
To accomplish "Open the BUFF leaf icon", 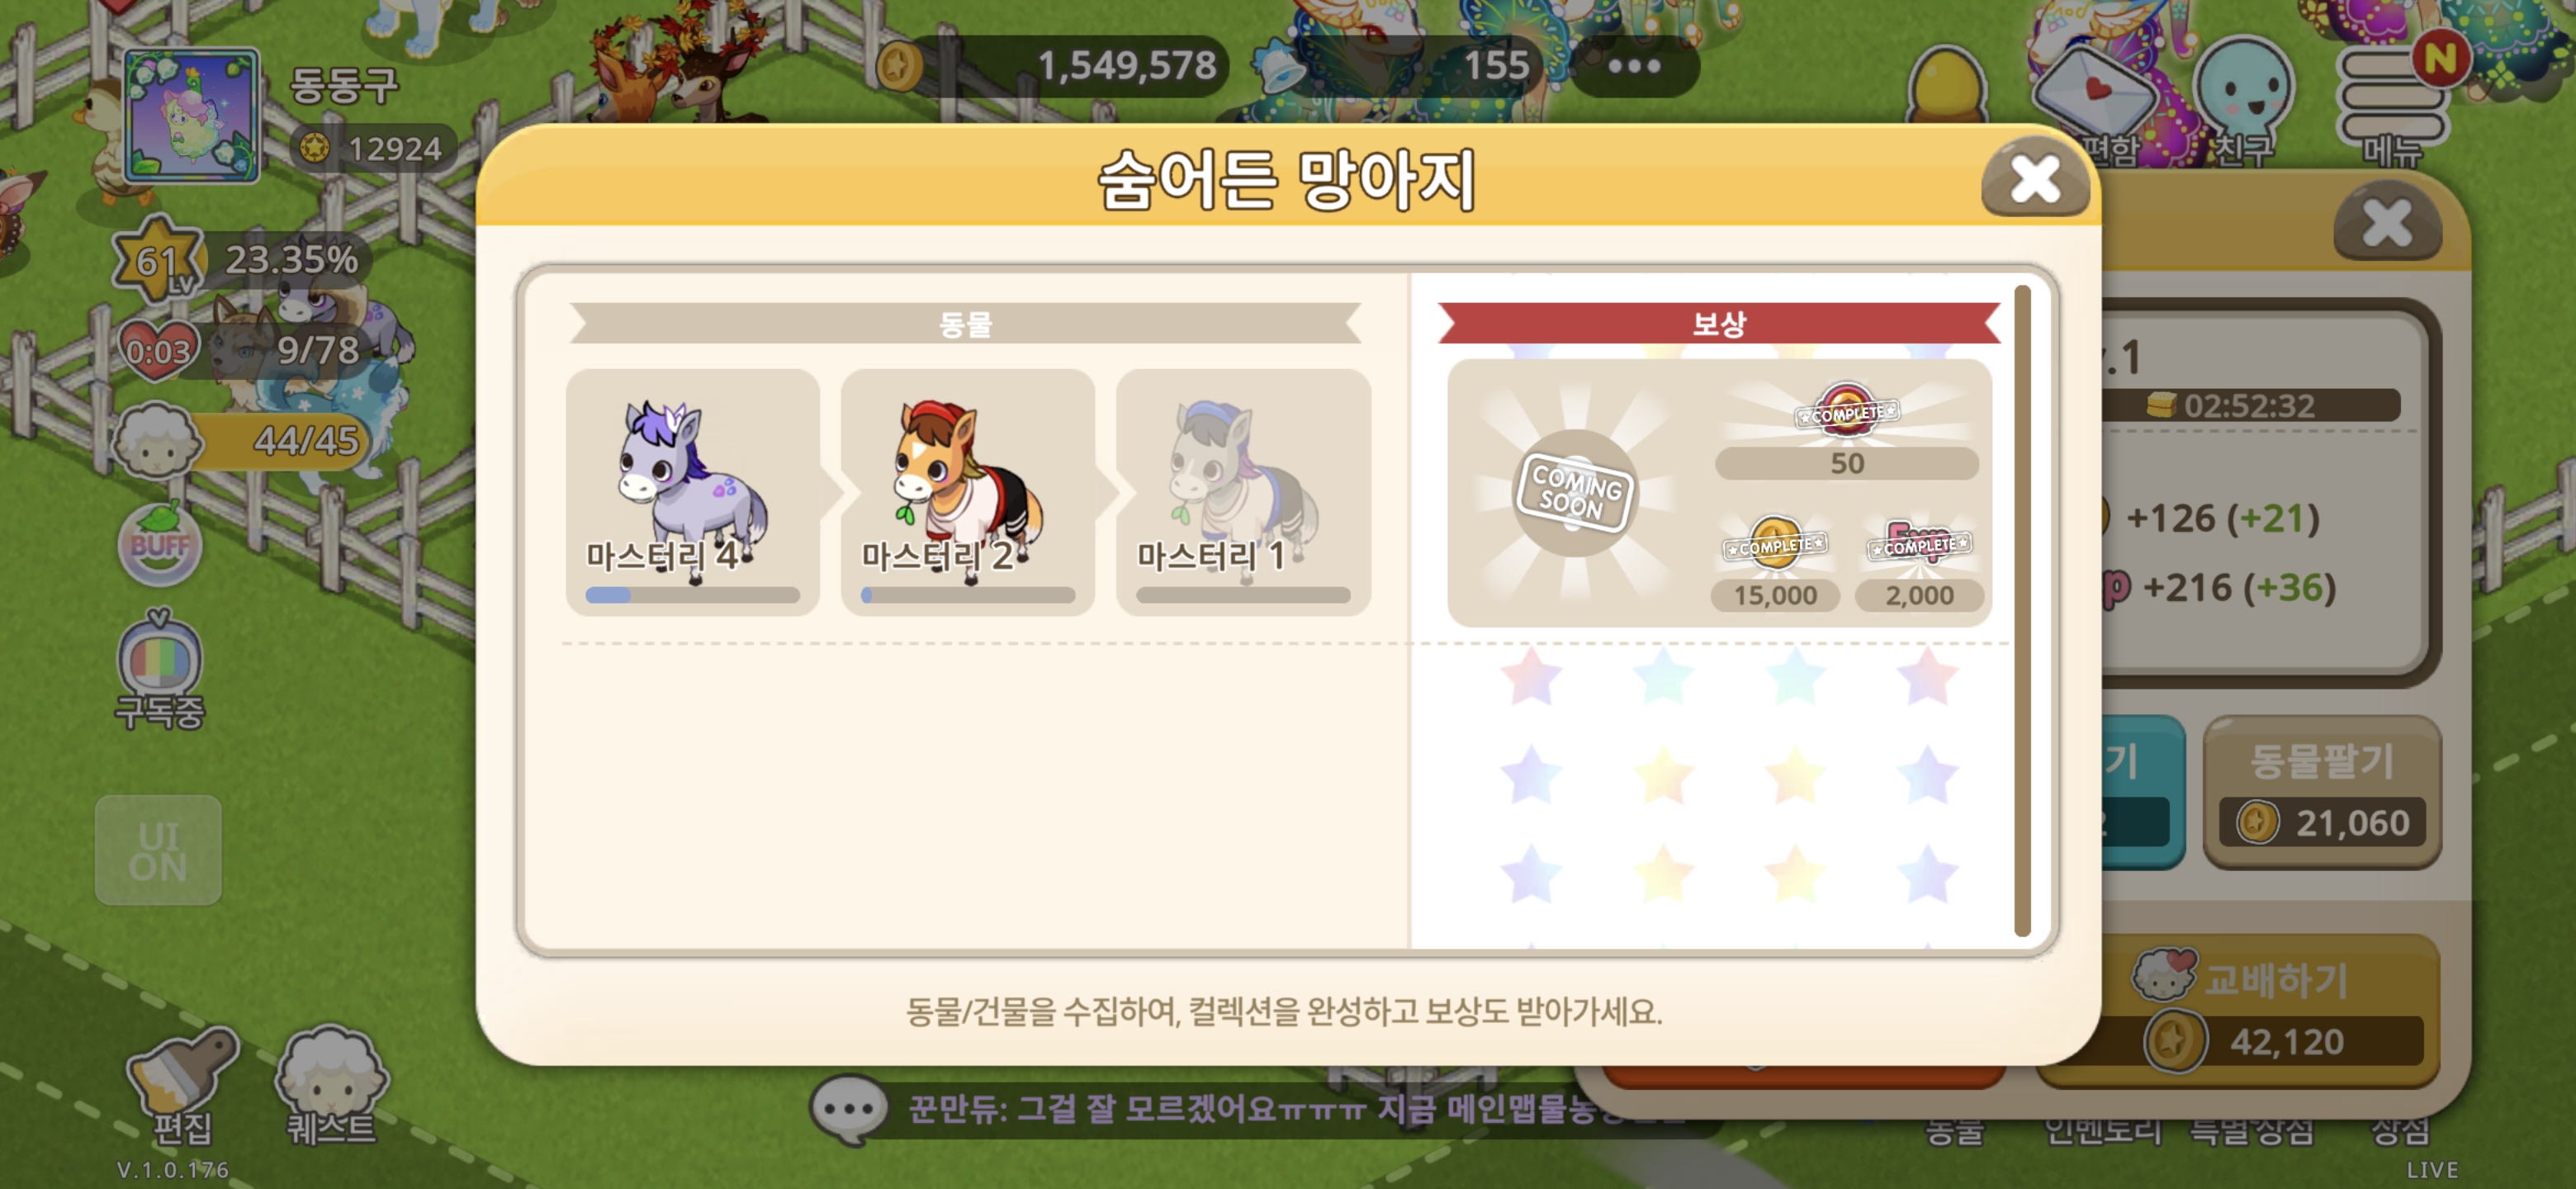I will click(160, 543).
